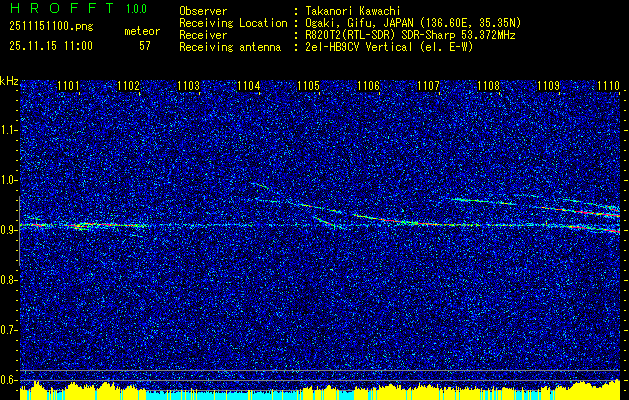This screenshot has width=629, height=400.
Task: Click the 25.11.15 11:00 timestamp
Action: tap(50, 45)
